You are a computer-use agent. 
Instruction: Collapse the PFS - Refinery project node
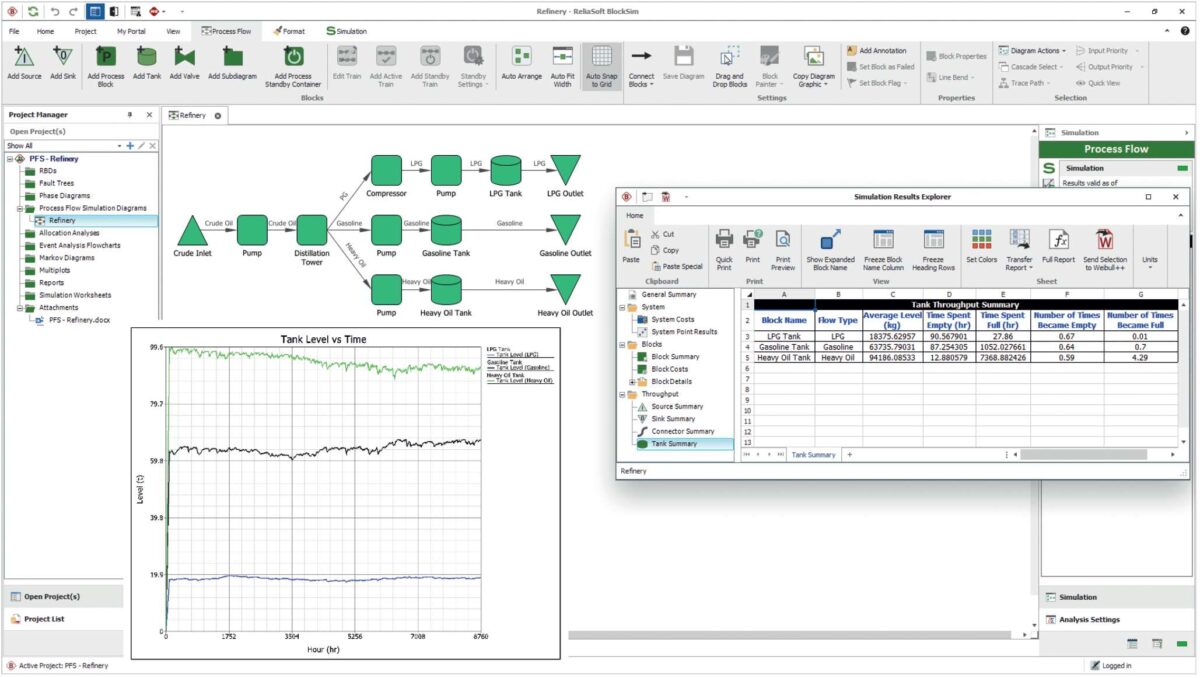coord(10,158)
